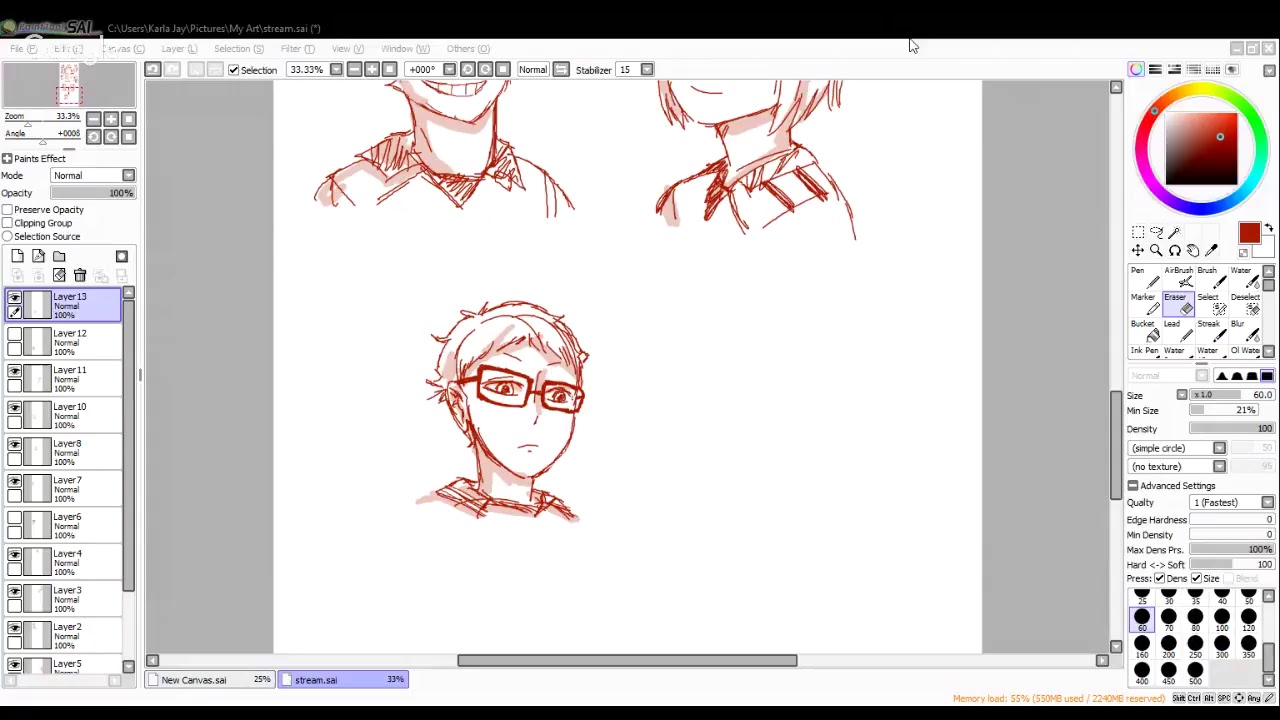Click the undo arrow in the toolbar
Viewport: 1280px width, 720px height.
coord(152,70)
